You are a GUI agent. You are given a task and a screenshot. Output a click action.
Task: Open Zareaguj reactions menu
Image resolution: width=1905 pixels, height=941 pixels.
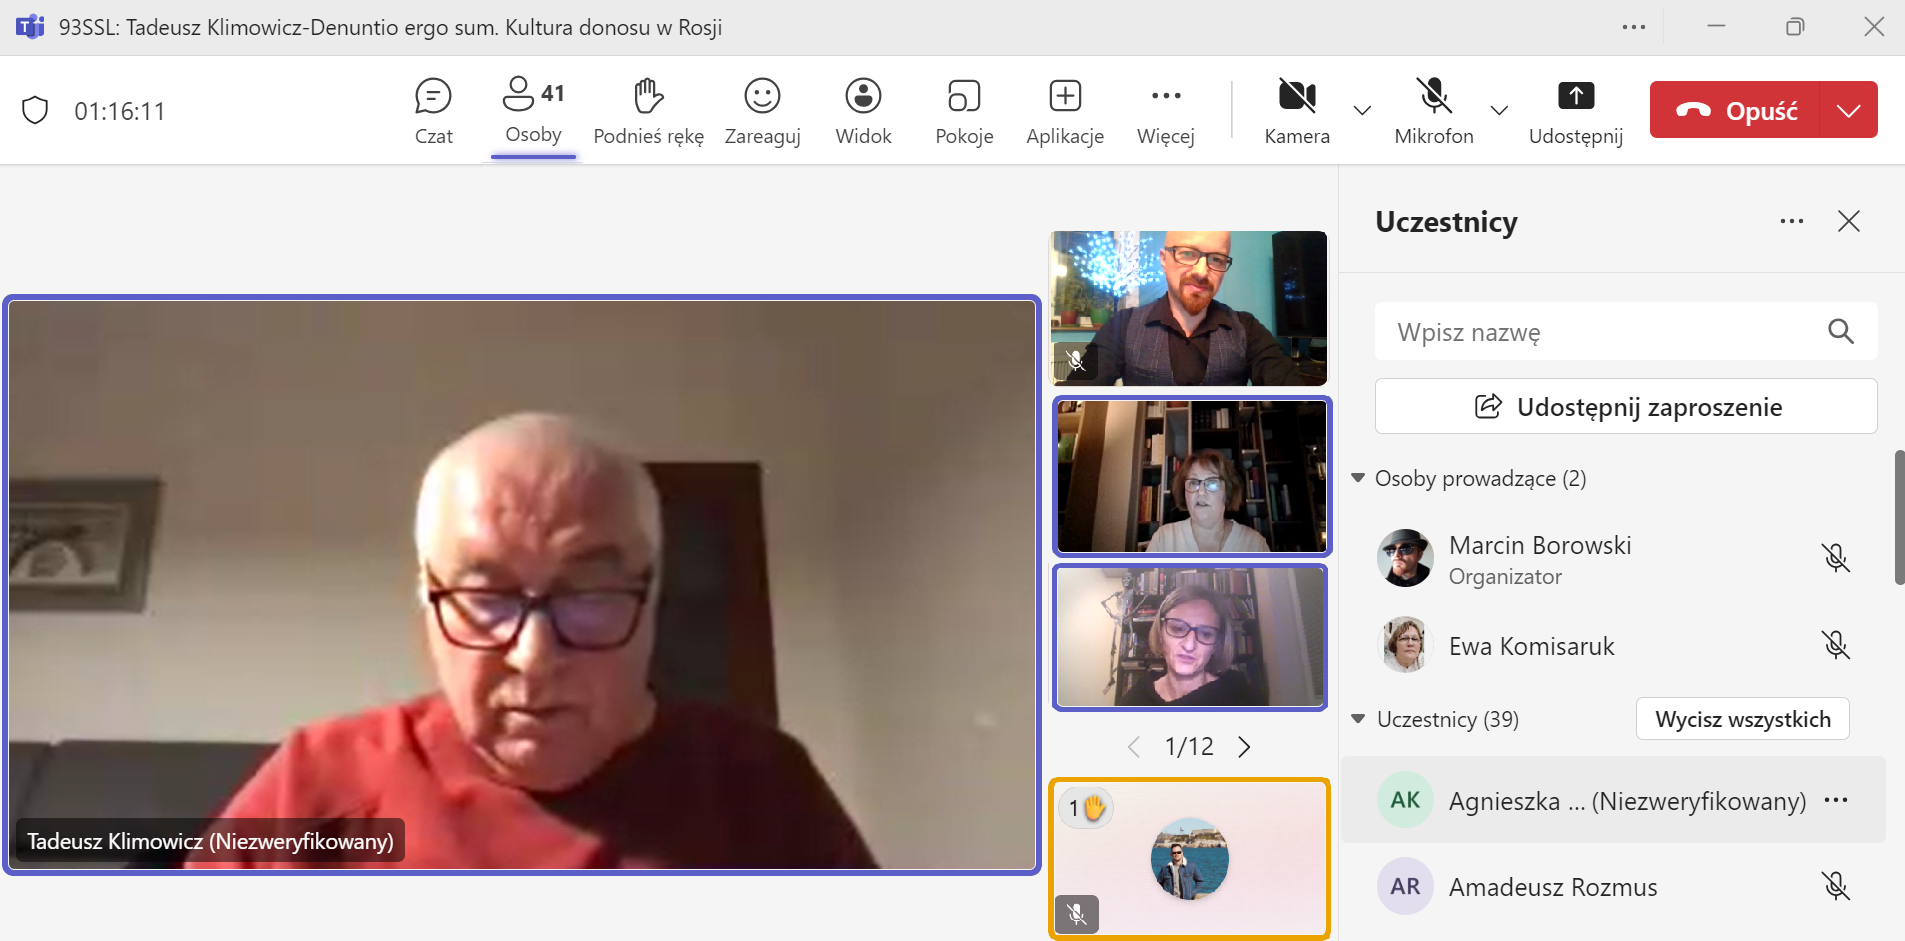pos(762,112)
